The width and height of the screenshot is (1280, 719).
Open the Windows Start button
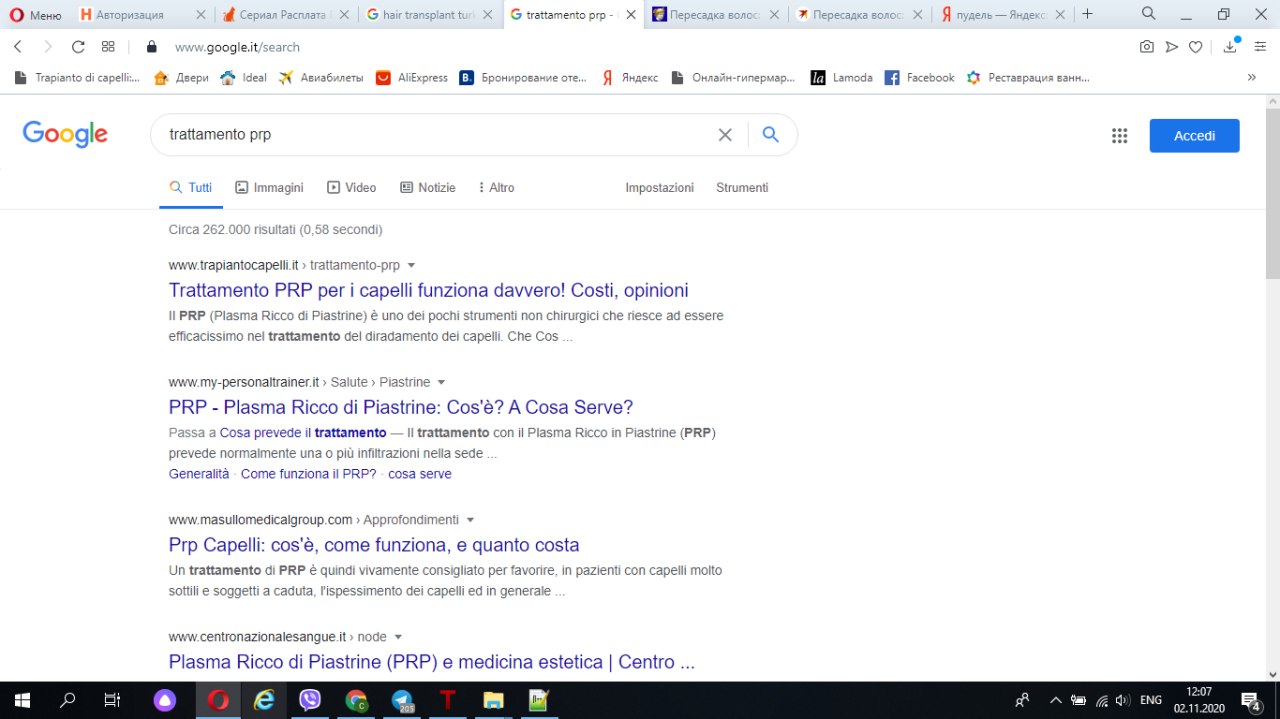[21, 700]
